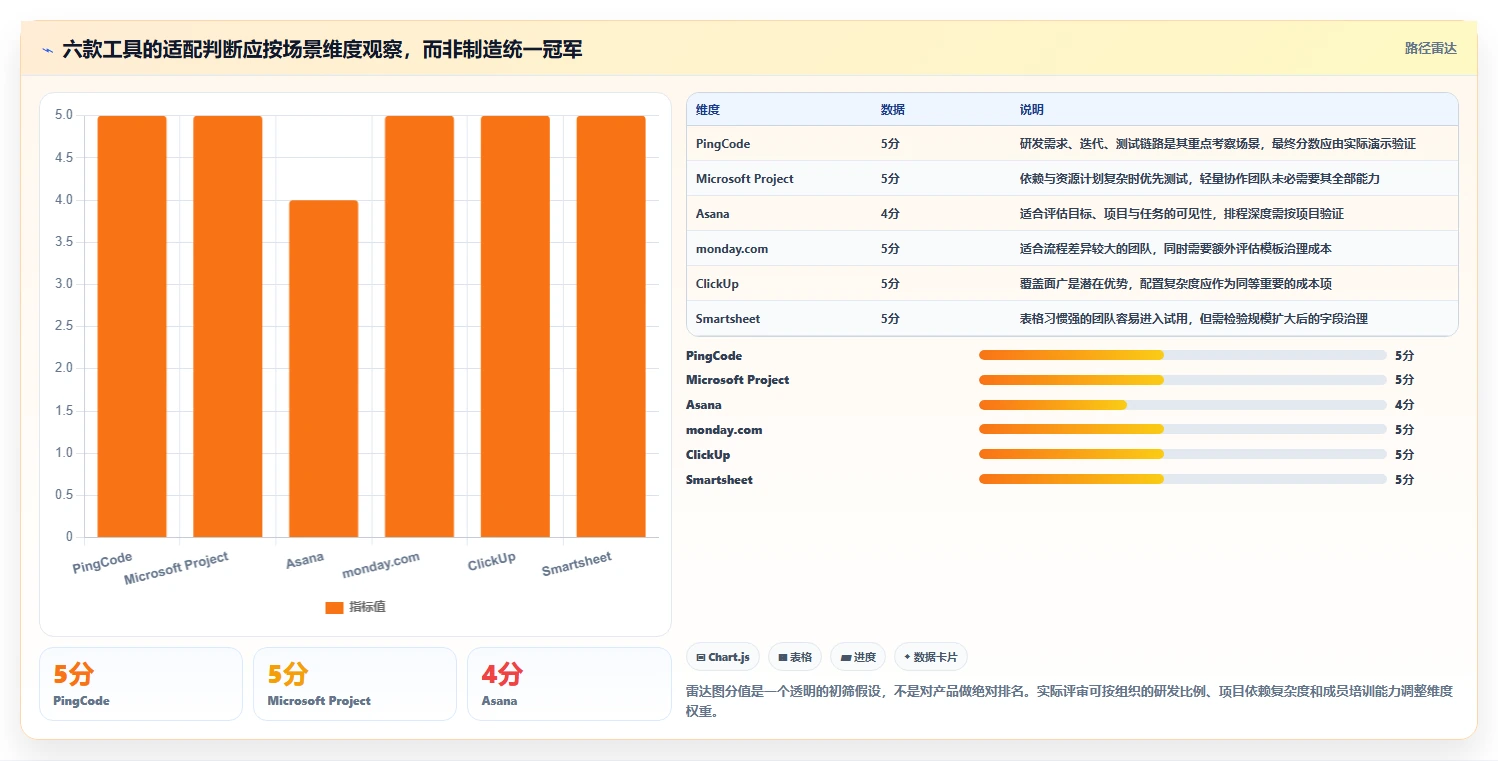Screen dimensions: 1498x761
Task: Click the 路径雷达 label in the header
Action: [x=1431, y=48]
